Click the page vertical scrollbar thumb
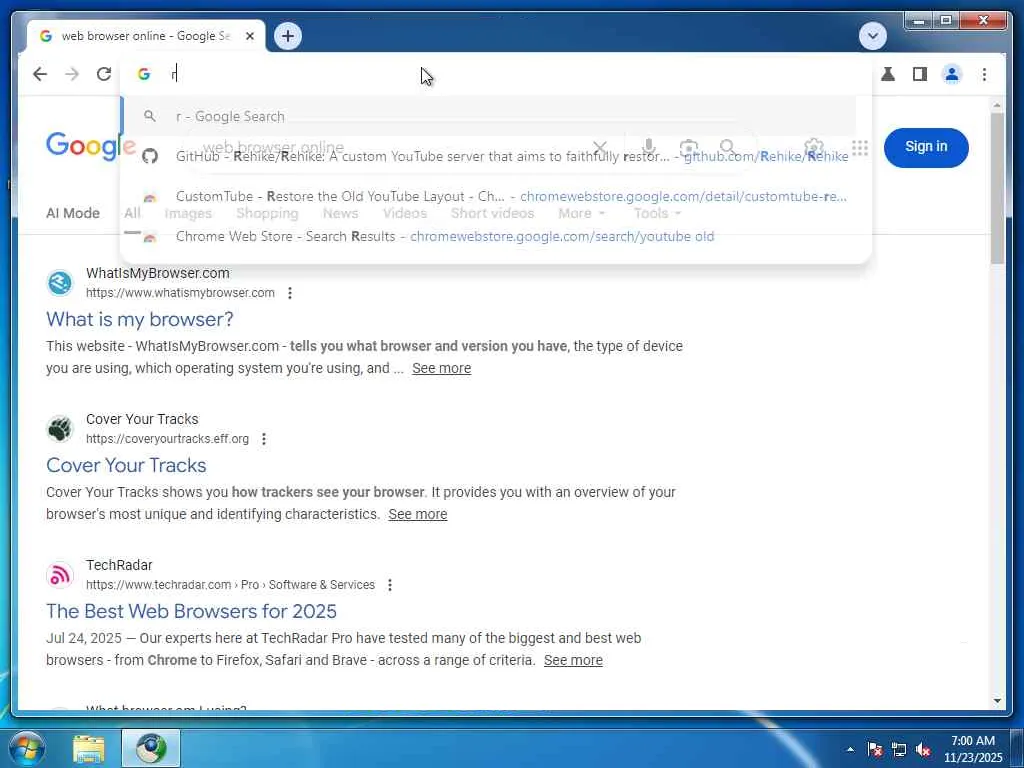The height and width of the screenshot is (768, 1024). 997,188
